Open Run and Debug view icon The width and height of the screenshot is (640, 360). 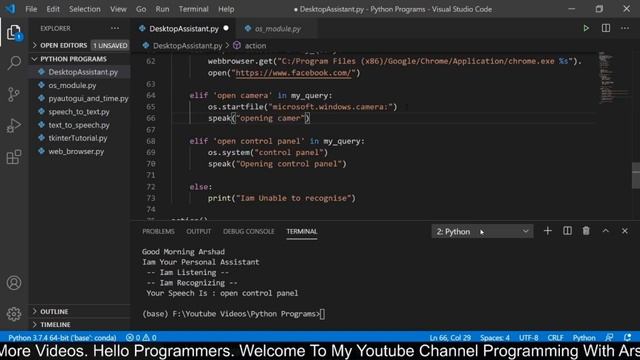(14, 126)
